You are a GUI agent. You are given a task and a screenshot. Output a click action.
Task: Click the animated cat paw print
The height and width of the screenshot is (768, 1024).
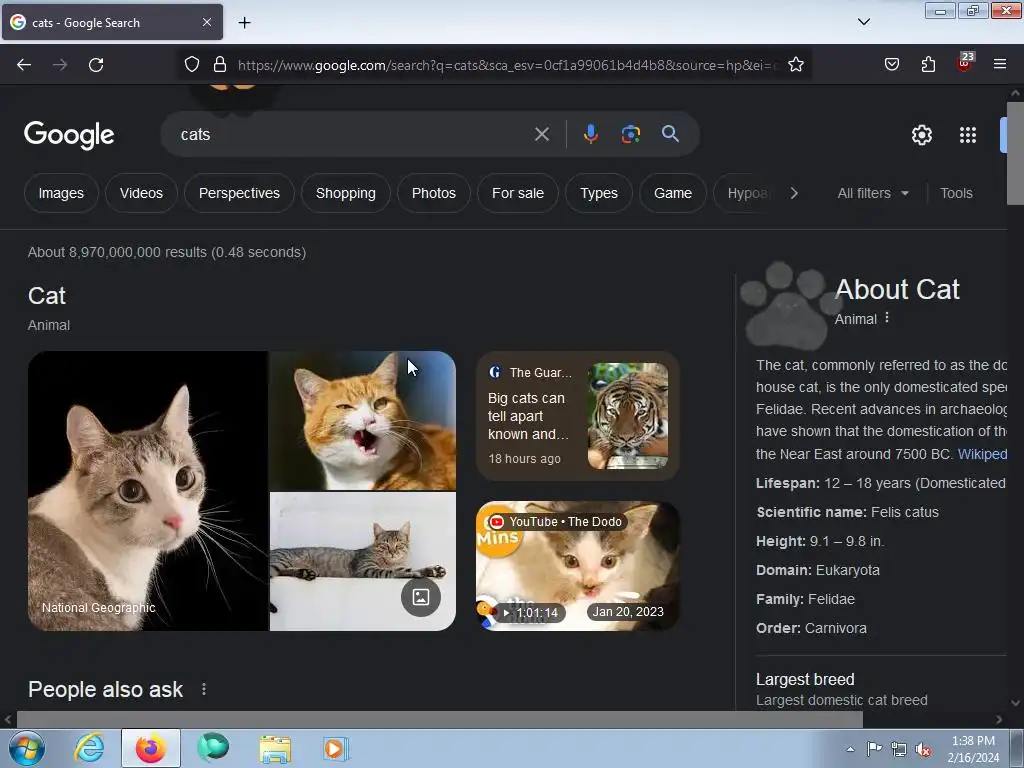coord(790,306)
